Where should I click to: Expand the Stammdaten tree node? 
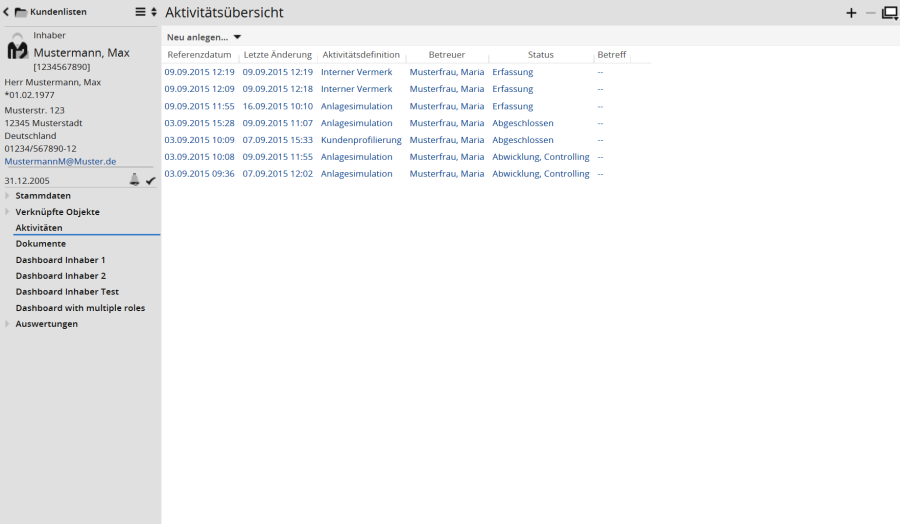[x=8, y=196]
